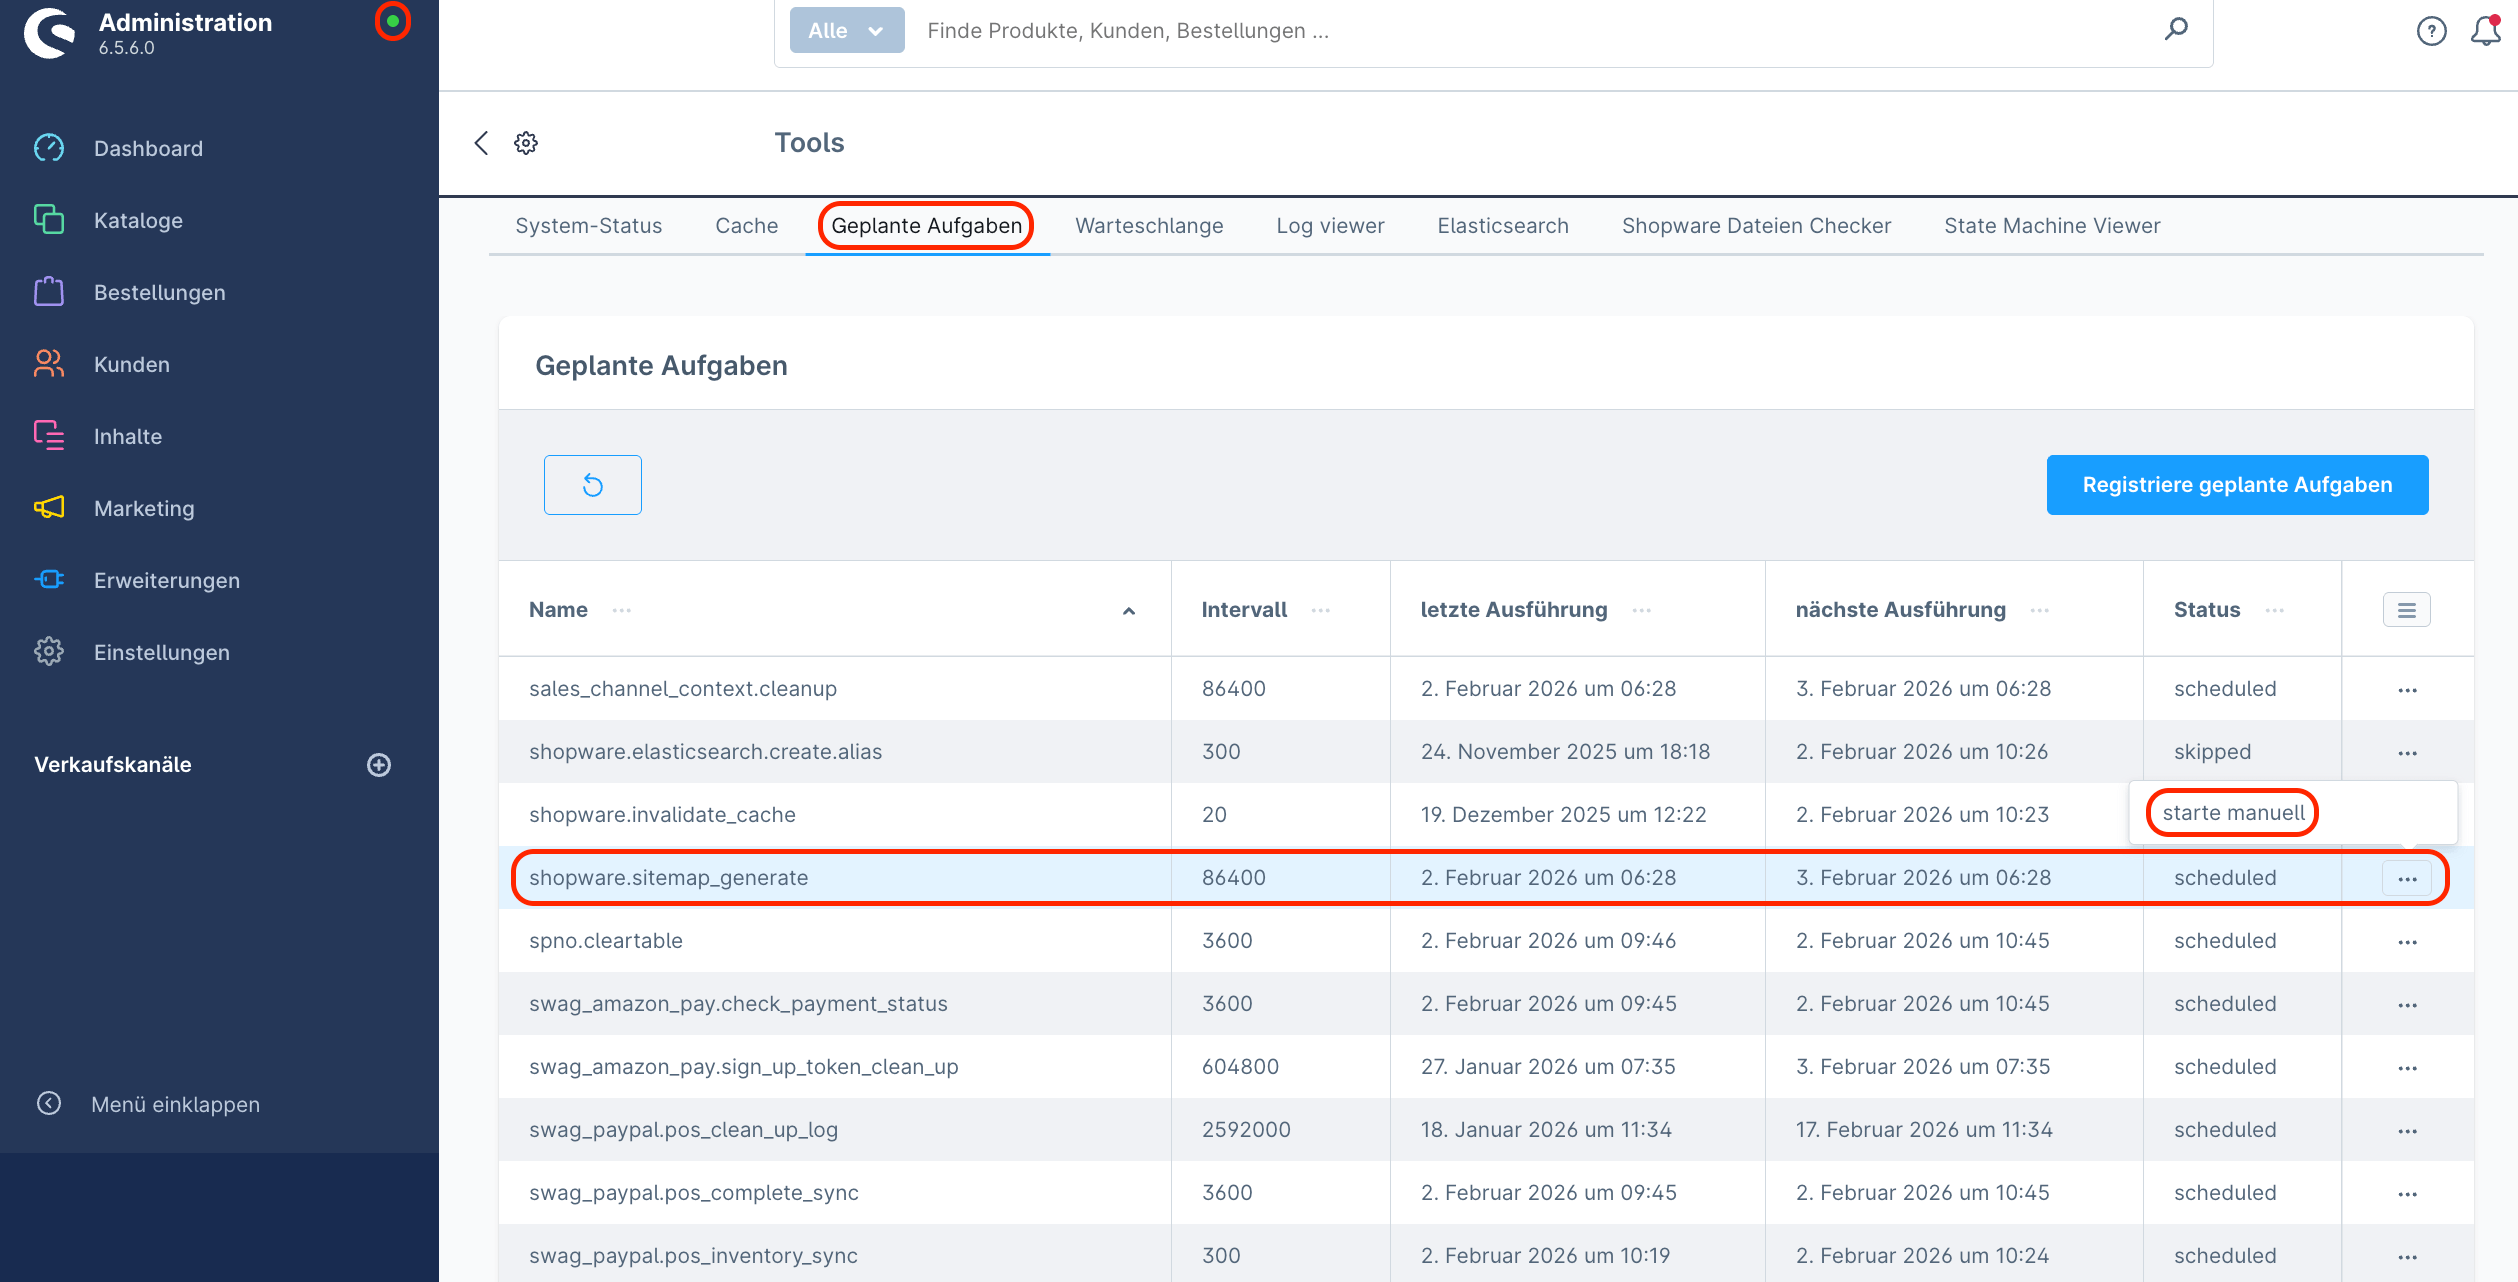Open the Kataloge section icon
Screen dimensions: 2518x1282
[49, 219]
